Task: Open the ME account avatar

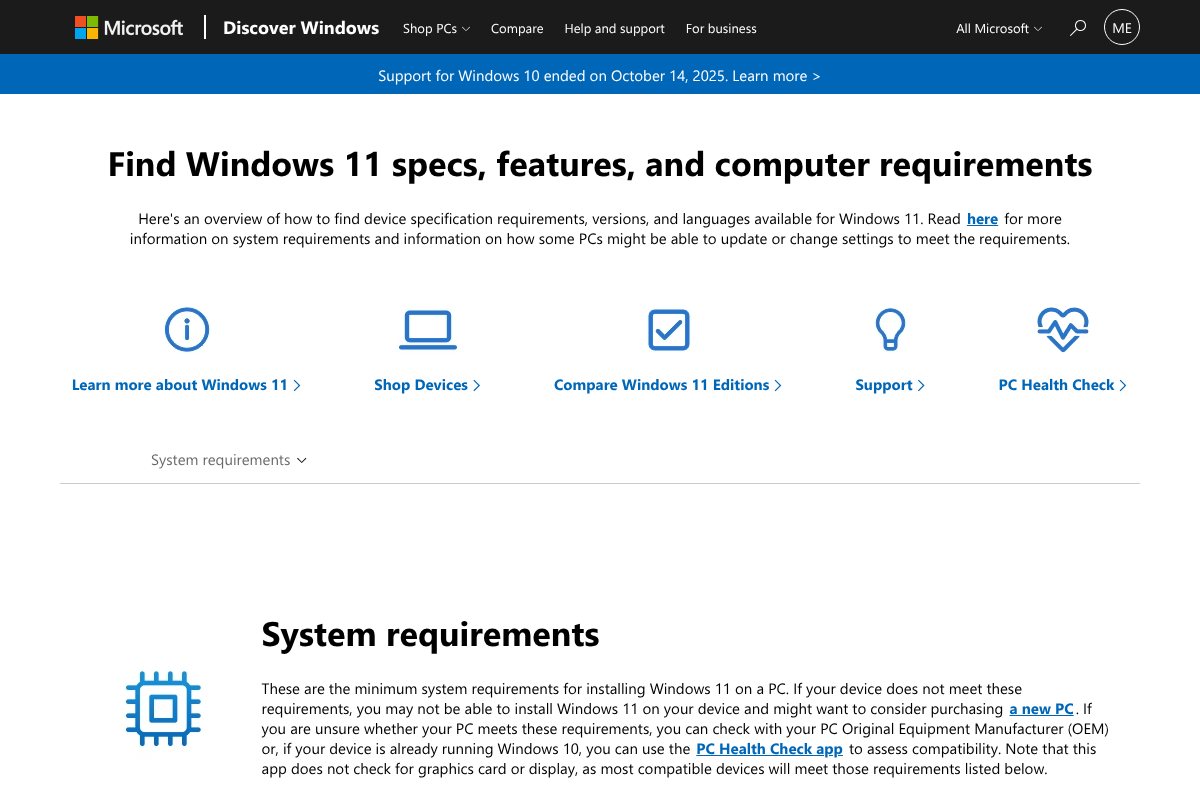Action: click(x=1122, y=28)
